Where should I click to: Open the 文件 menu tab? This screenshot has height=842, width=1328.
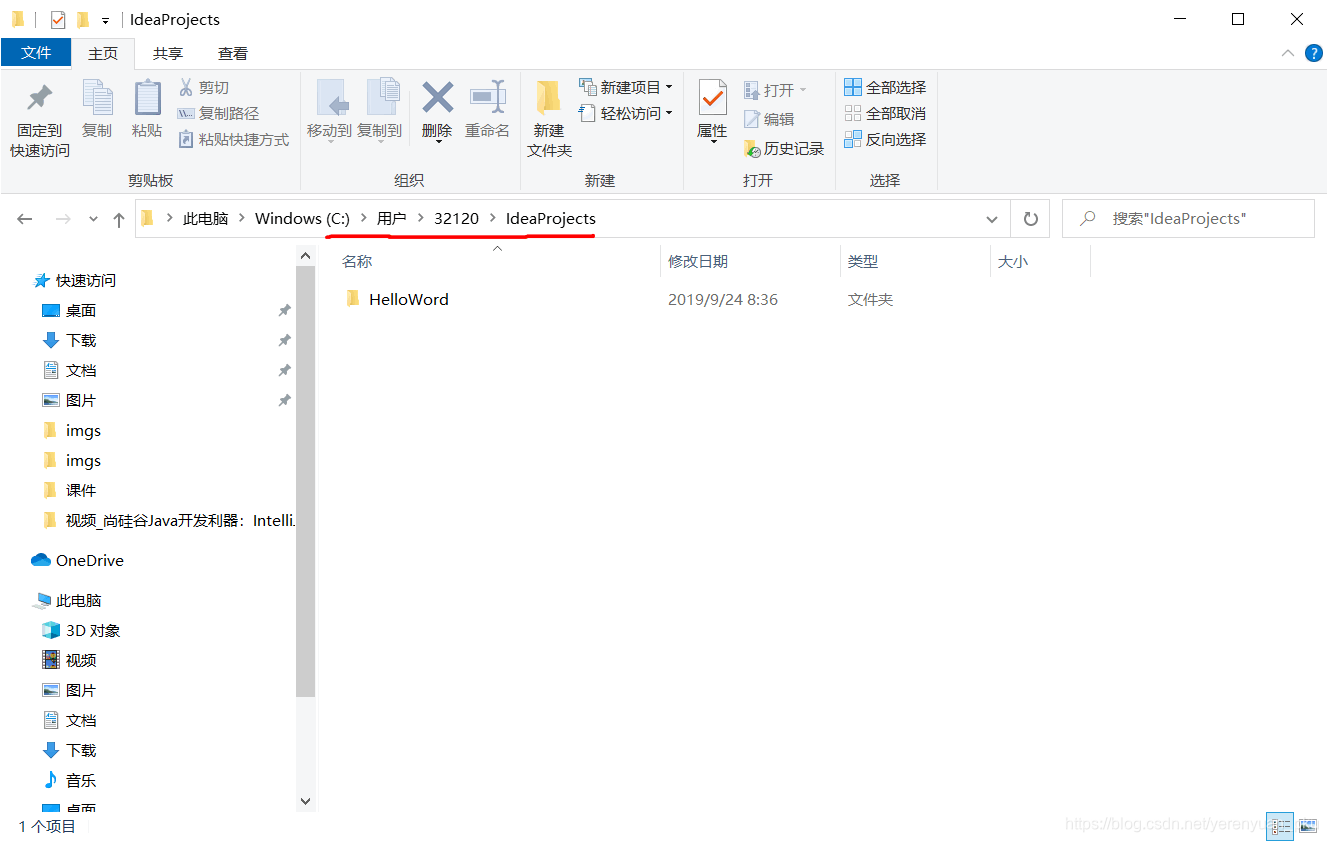[x=36, y=53]
